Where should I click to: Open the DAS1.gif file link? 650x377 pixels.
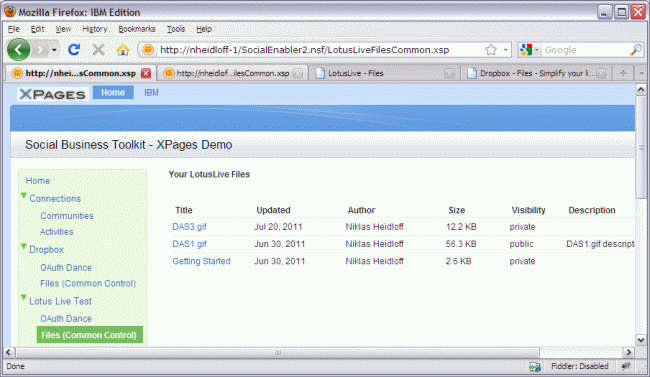click(189, 244)
